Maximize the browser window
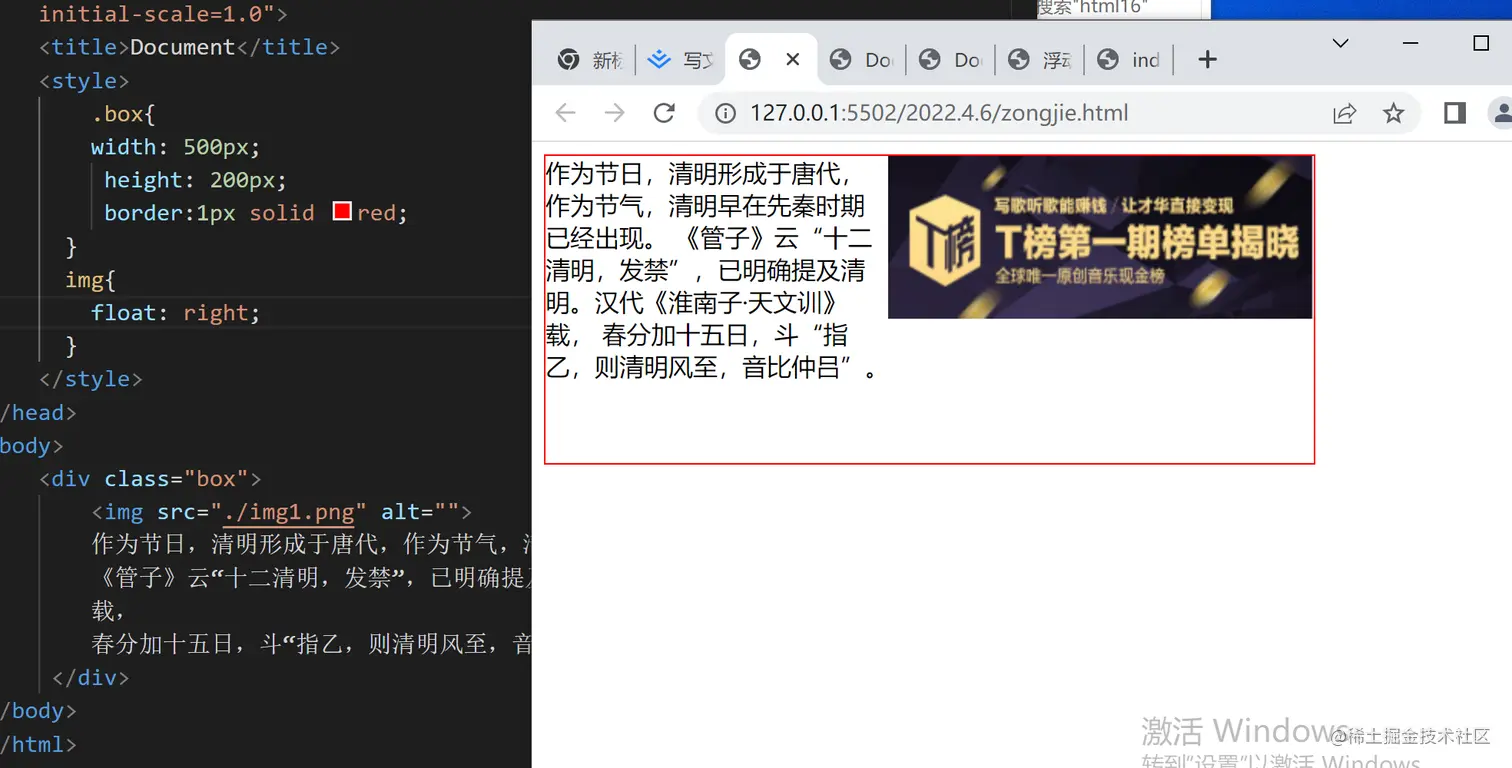Image resolution: width=1512 pixels, height=768 pixels. [1481, 43]
